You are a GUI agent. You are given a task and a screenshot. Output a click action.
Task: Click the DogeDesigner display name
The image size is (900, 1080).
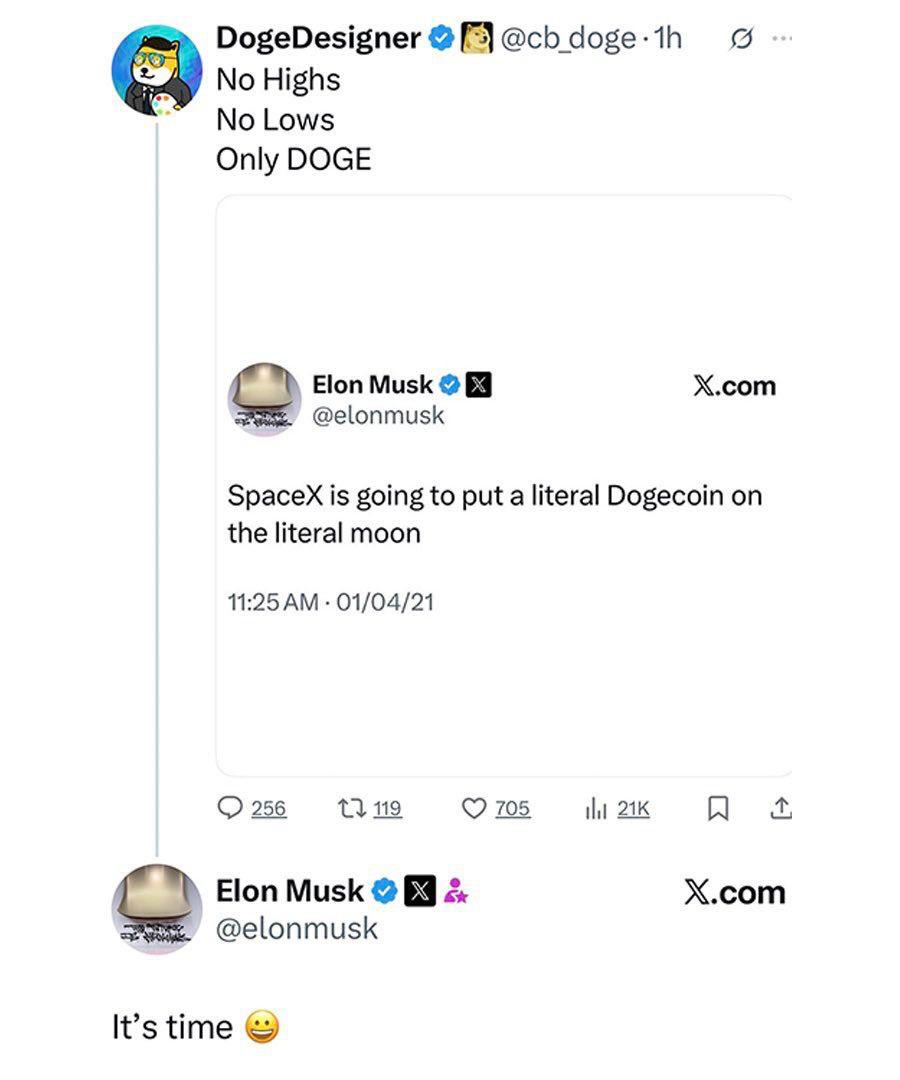tap(318, 39)
